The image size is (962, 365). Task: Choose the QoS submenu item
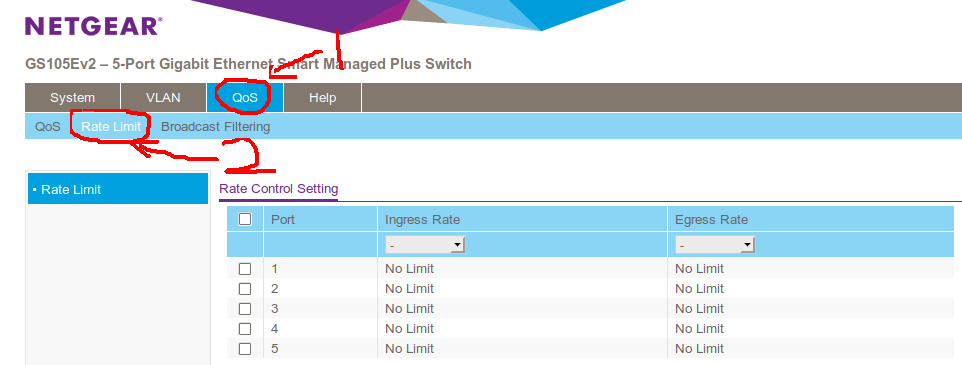[x=48, y=127]
